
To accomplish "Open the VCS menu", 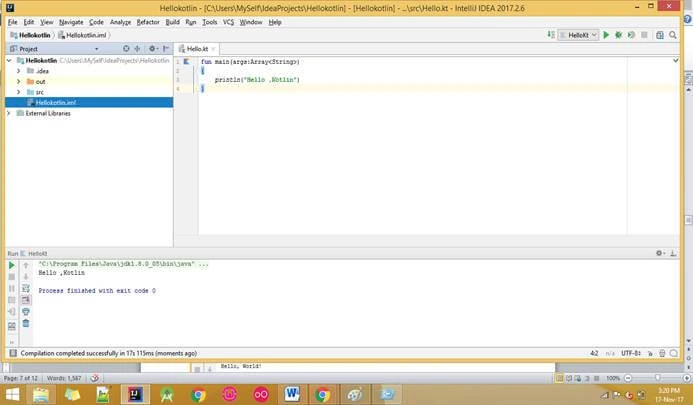I will pyautogui.click(x=228, y=22).
